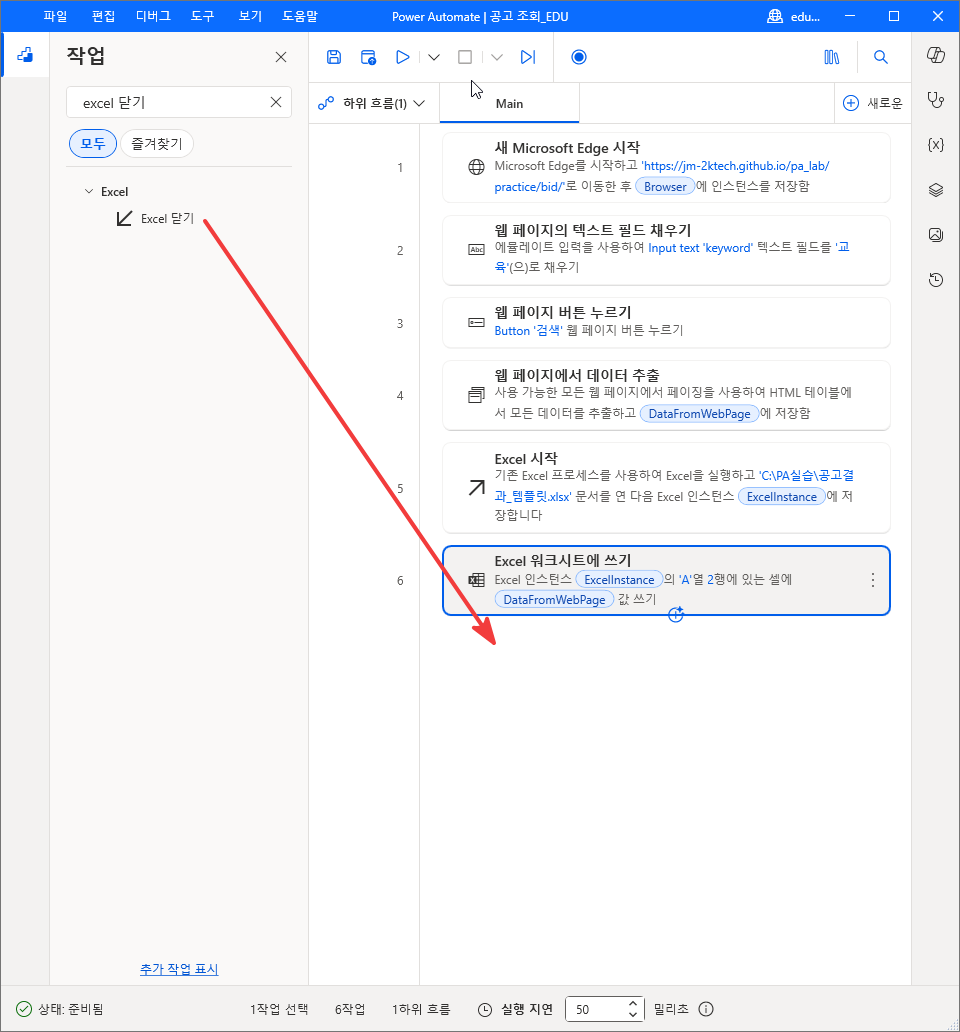Open the error history clock icon
Screen dimensions: 960x1032
[x=936, y=280]
